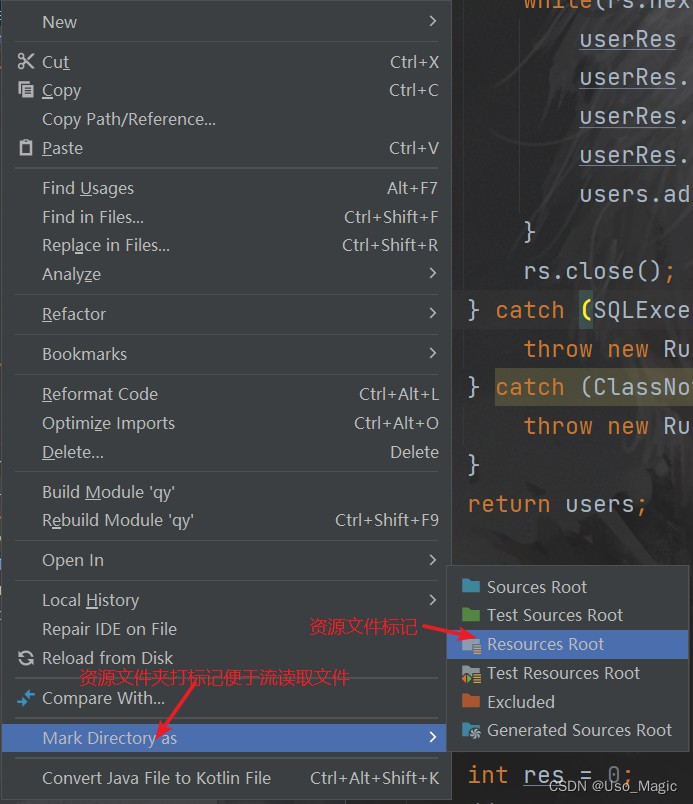Screen dimensions: 693x804
Task: Click the 'return users;' code line
Action: click(556, 505)
